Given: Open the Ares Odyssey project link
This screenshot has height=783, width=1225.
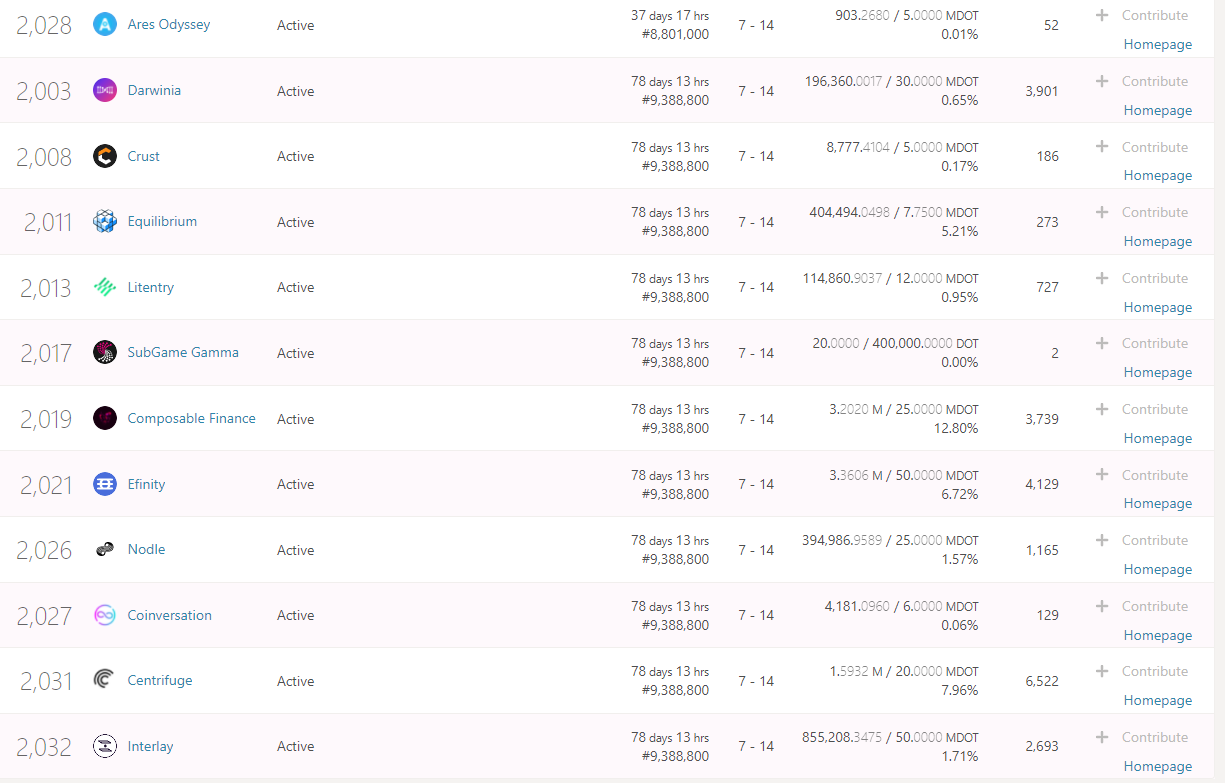Looking at the screenshot, I should point(169,24).
